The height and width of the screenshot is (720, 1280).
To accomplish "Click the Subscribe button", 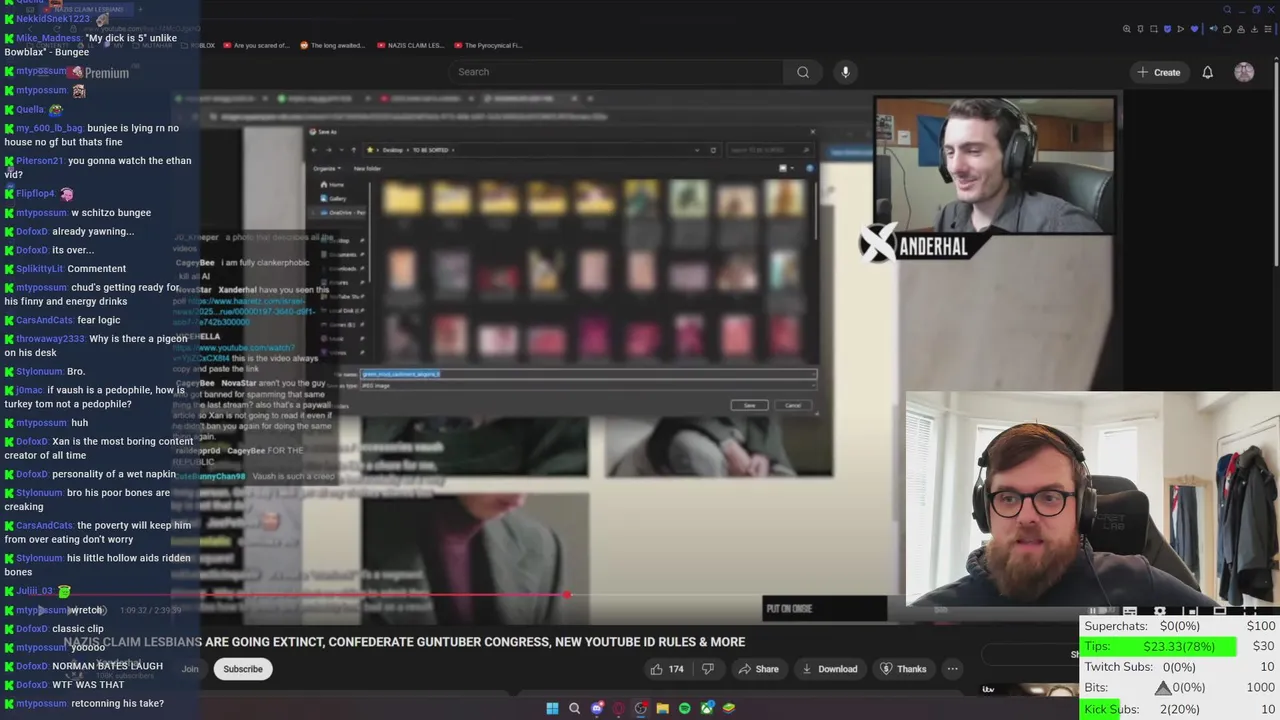I will [243, 669].
